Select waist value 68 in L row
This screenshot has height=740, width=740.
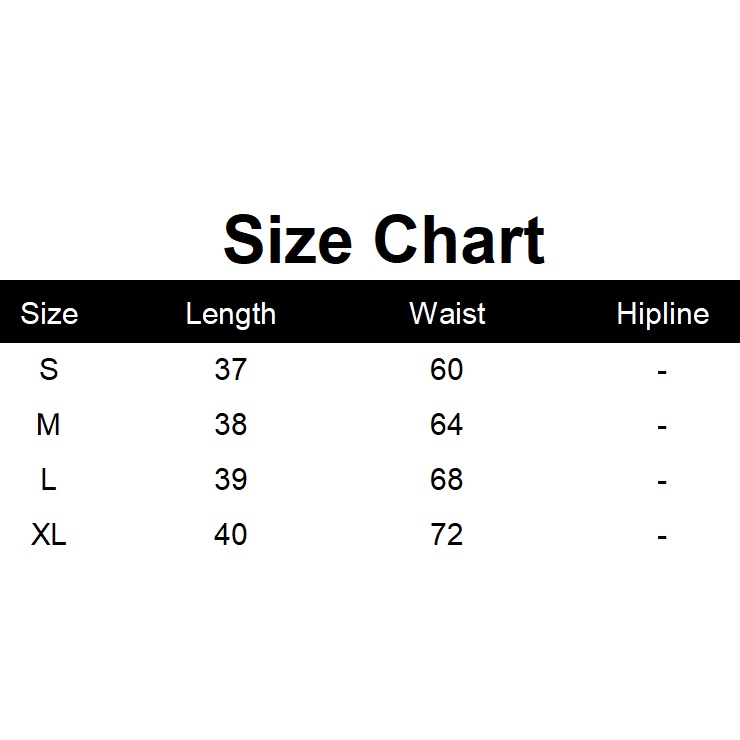[x=447, y=480]
